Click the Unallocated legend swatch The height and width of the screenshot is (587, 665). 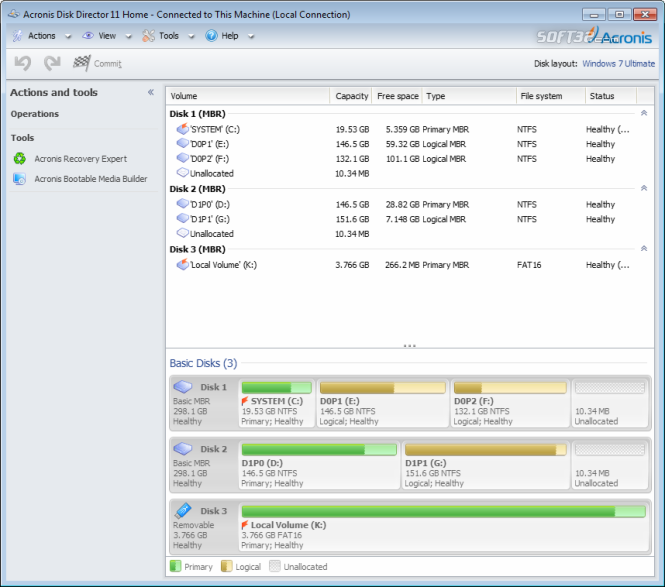point(275,566)
